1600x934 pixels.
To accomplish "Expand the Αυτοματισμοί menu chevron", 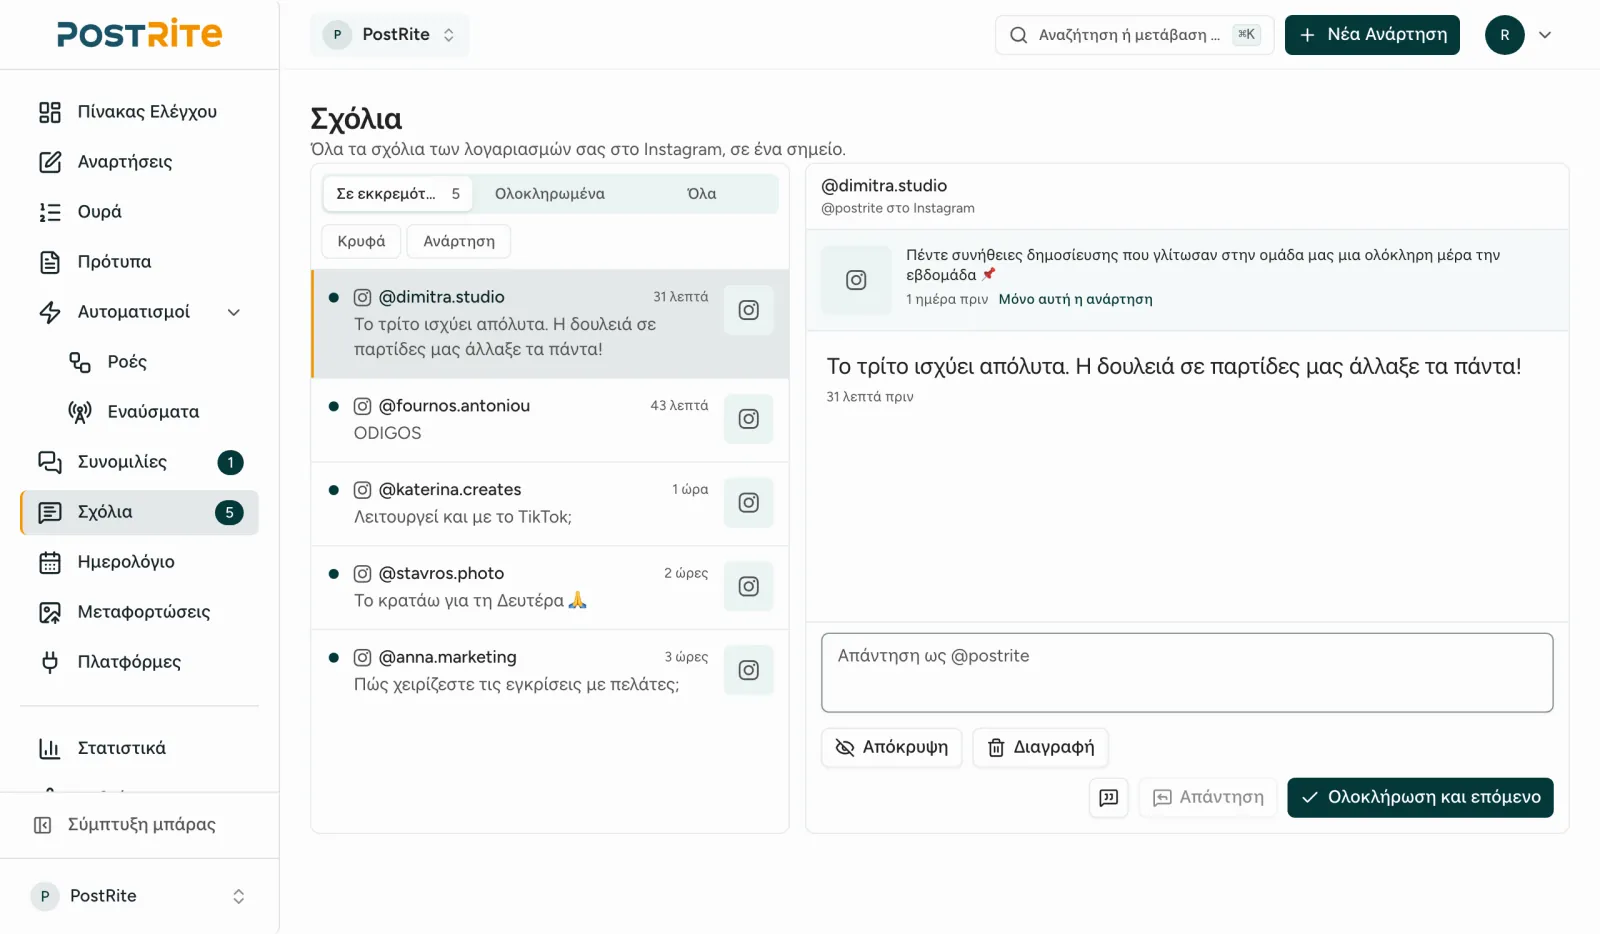I will pyautogui.click(x=234, y=312).
